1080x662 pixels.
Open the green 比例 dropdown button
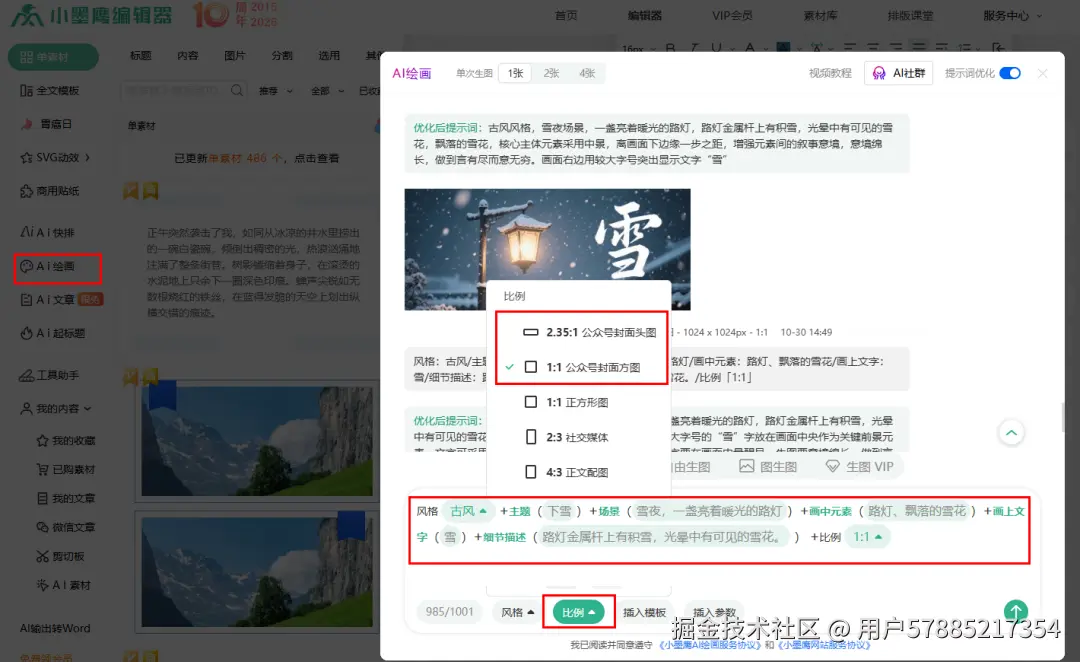coord(579,612)
